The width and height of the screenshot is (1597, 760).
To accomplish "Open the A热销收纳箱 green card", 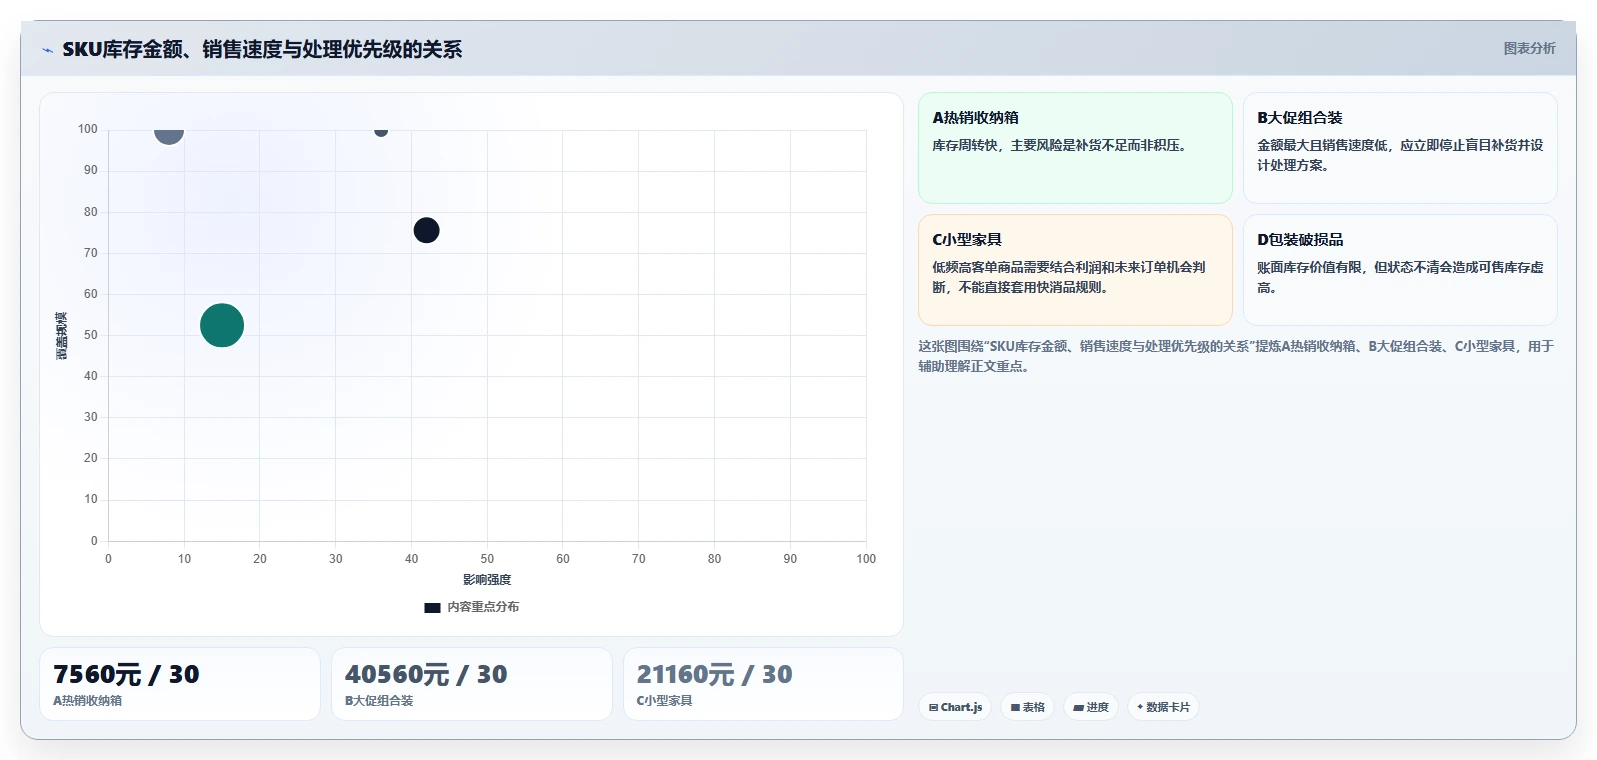I will [x=1075, y=148].
